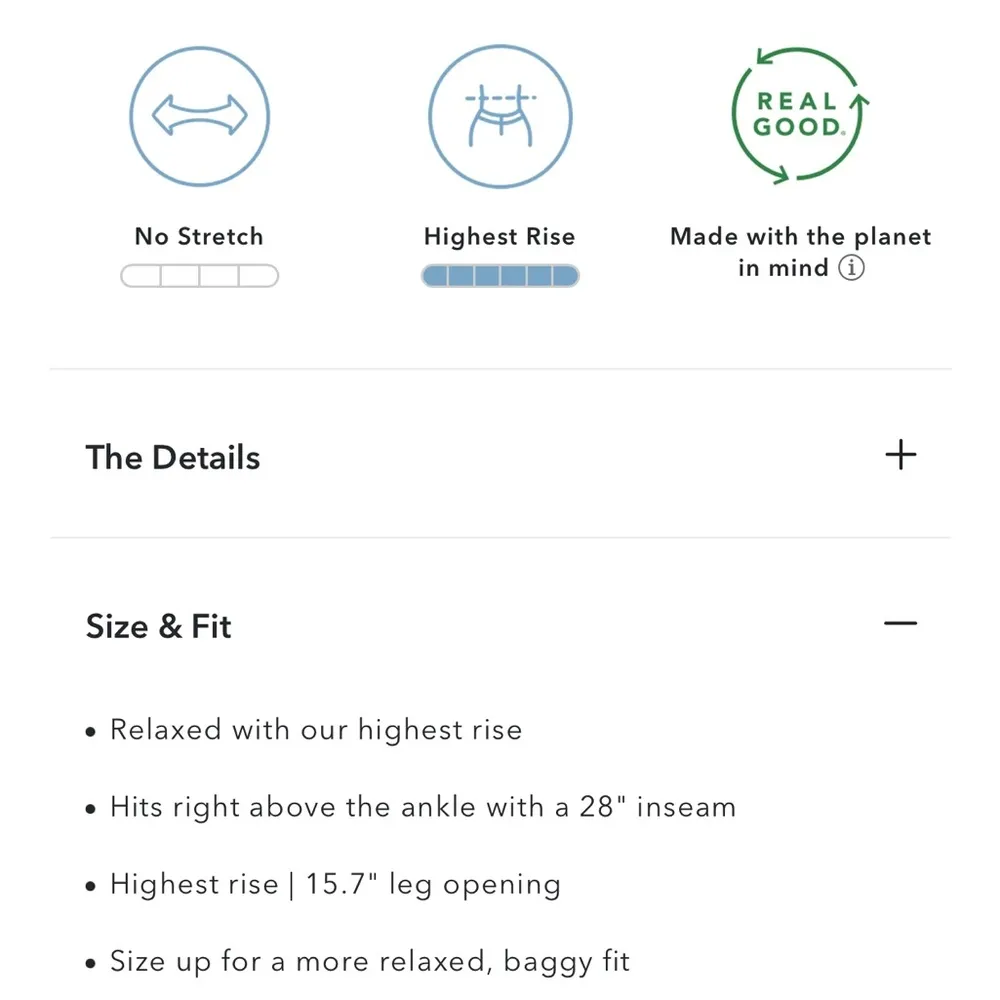Select 'Relaxed with our highest rise' line
The width and height of the screenshot is (1000, 1000).
pyautogui.click(x=315, y=730)
